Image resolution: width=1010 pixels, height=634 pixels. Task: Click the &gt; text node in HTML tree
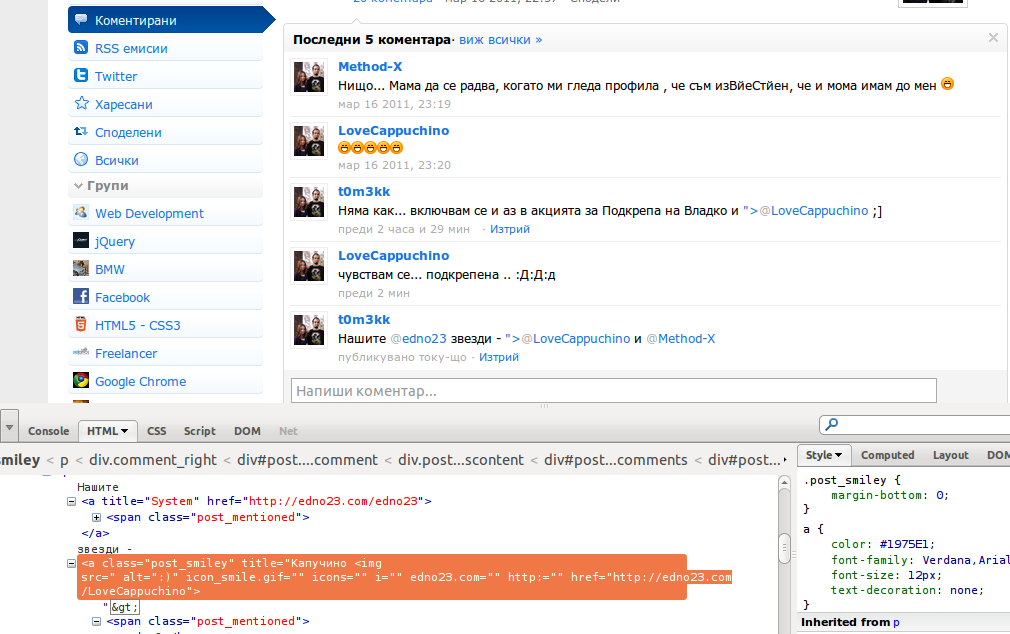[124, 607]
